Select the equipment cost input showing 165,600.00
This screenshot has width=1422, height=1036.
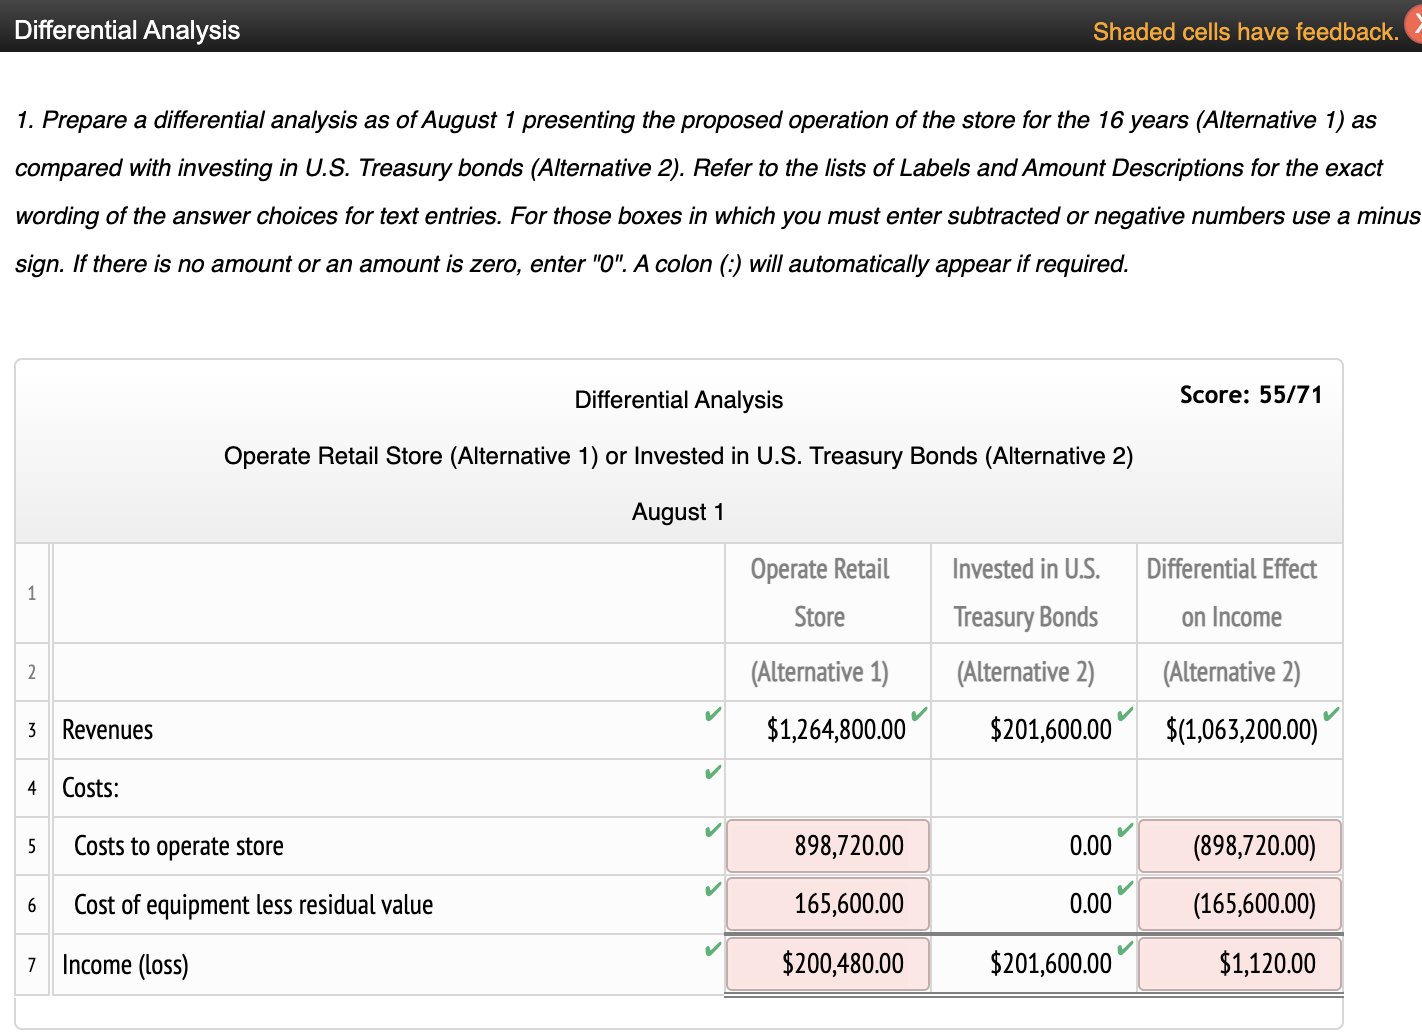click(828, 904)
